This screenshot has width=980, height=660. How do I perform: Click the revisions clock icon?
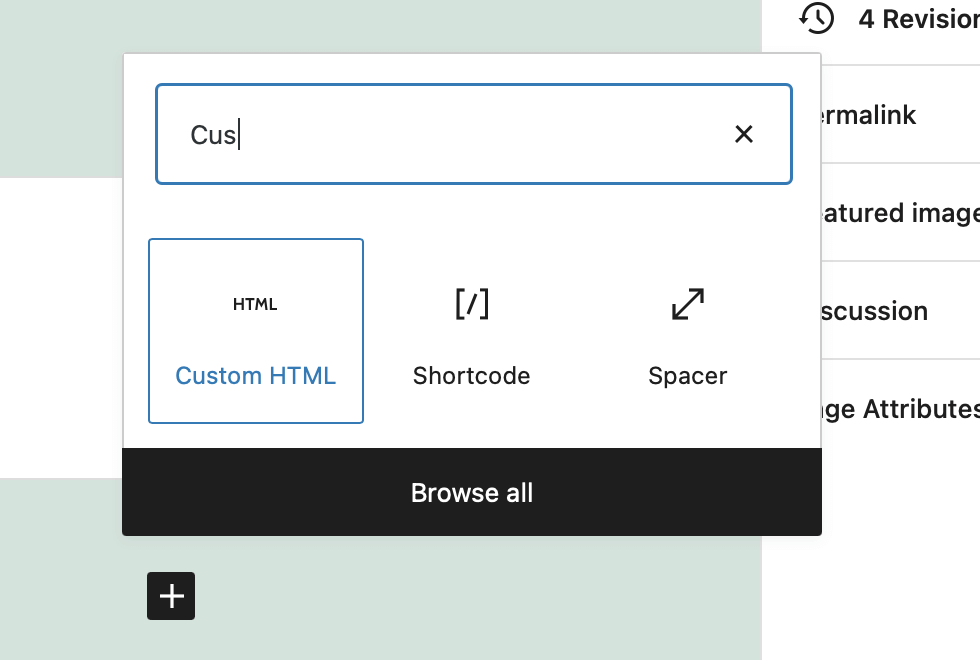pos(817,18)
